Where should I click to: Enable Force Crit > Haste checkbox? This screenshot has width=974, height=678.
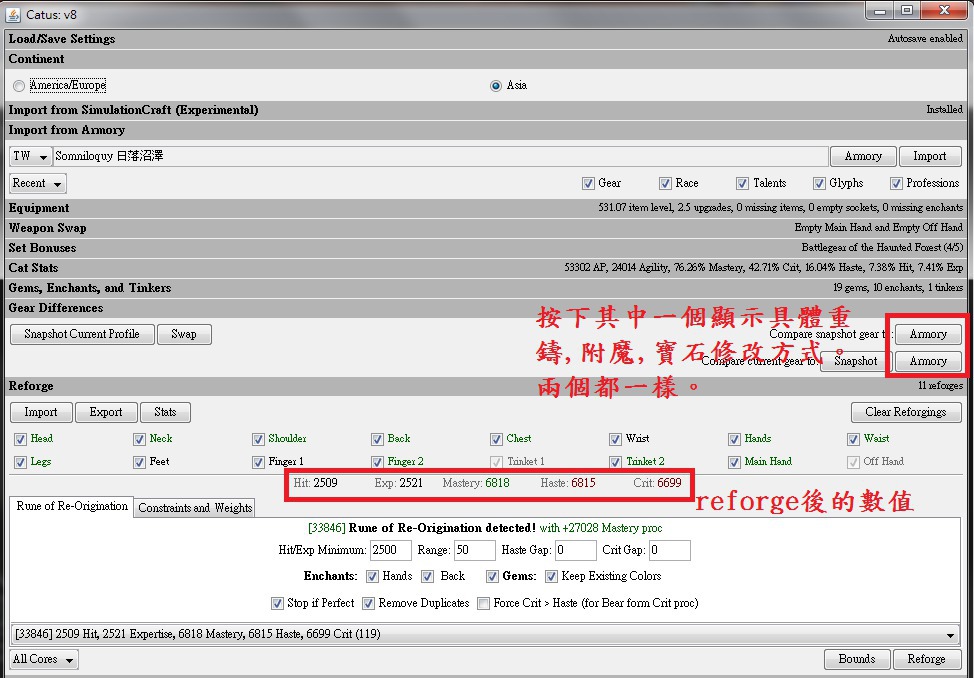[483, 603]
